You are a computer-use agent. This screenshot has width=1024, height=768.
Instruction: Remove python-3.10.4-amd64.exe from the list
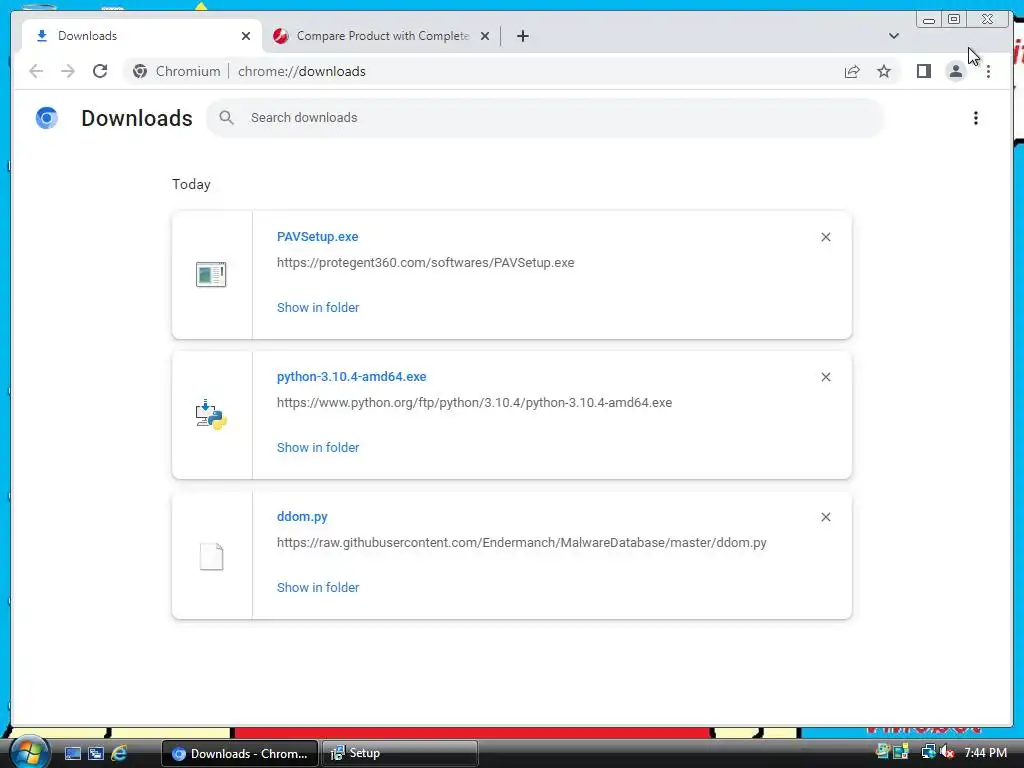(825, 377)
